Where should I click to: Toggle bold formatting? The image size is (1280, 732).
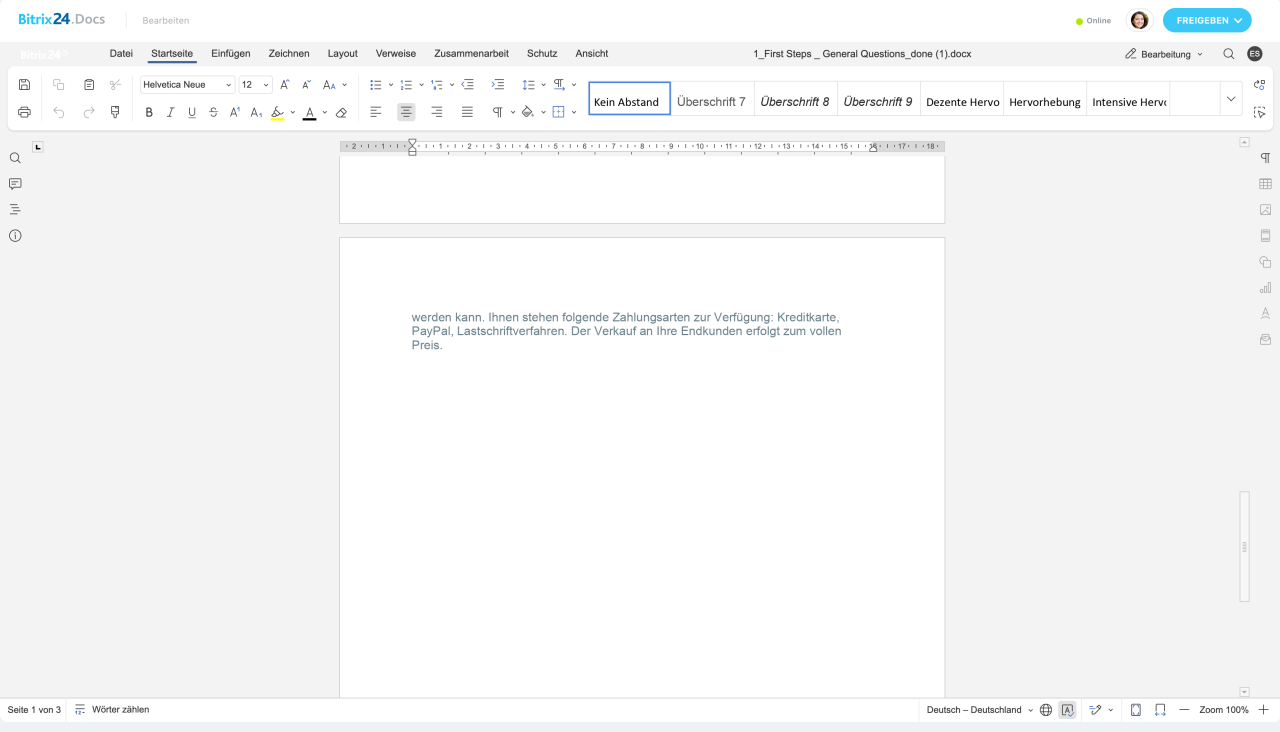click(149, 113)
